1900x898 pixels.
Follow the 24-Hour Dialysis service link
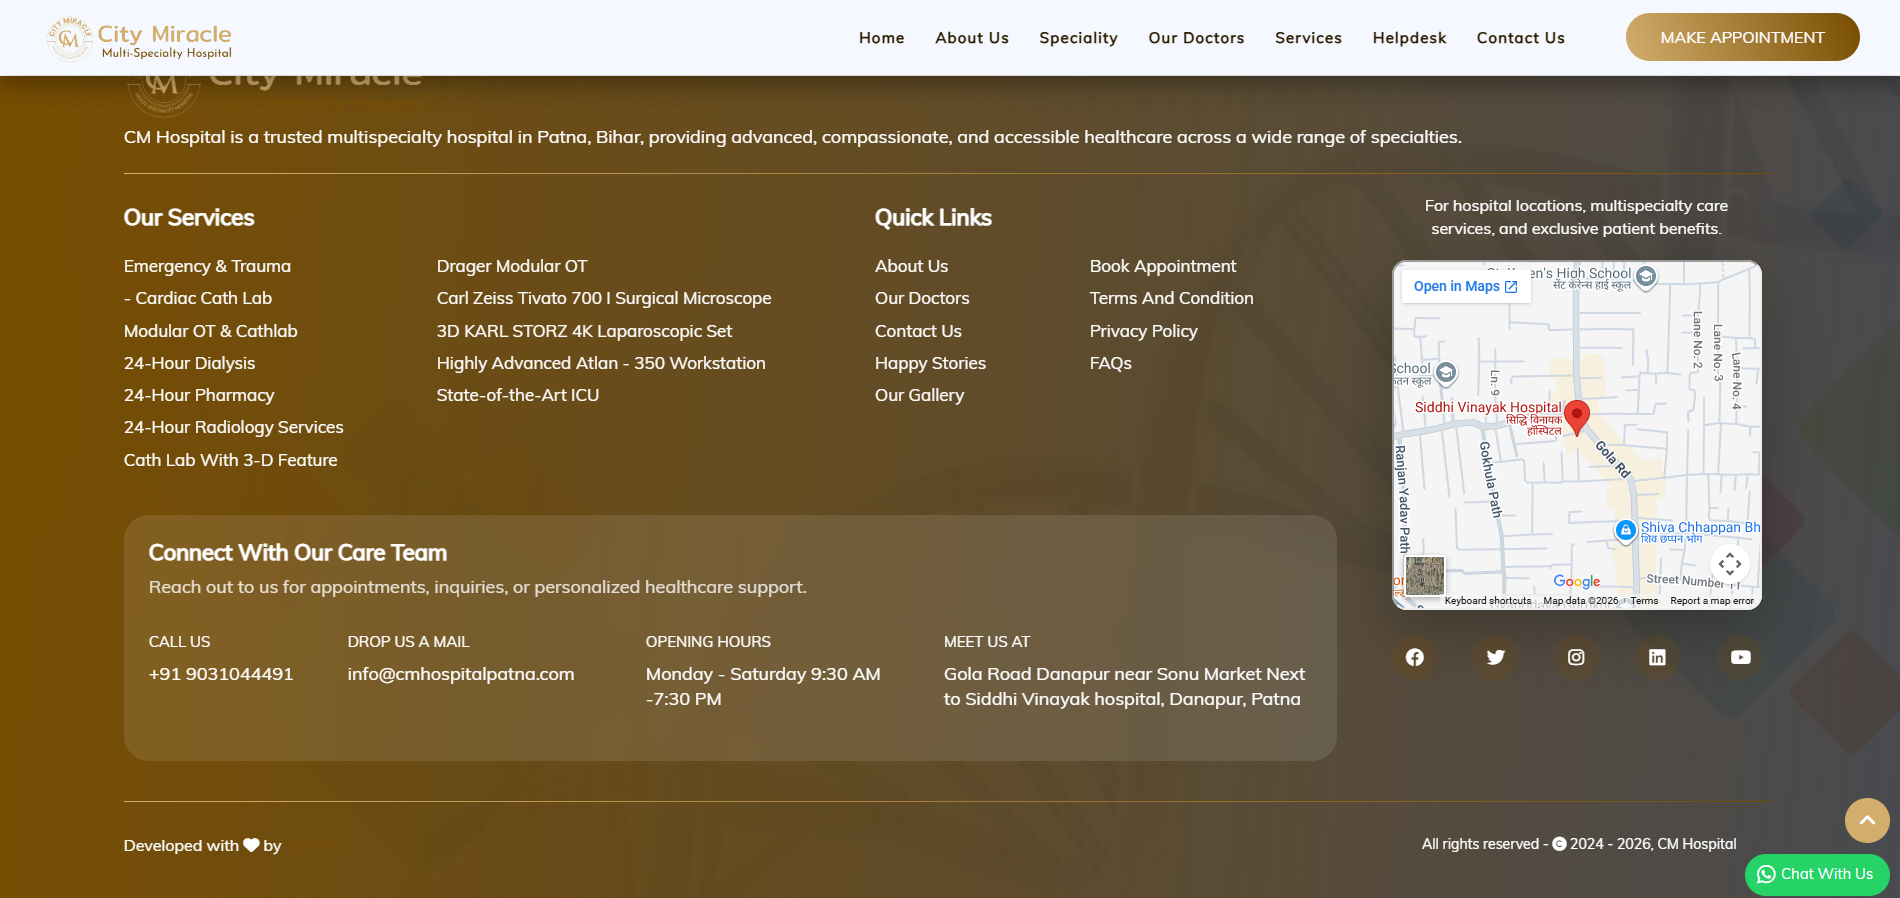coord(189,363)
